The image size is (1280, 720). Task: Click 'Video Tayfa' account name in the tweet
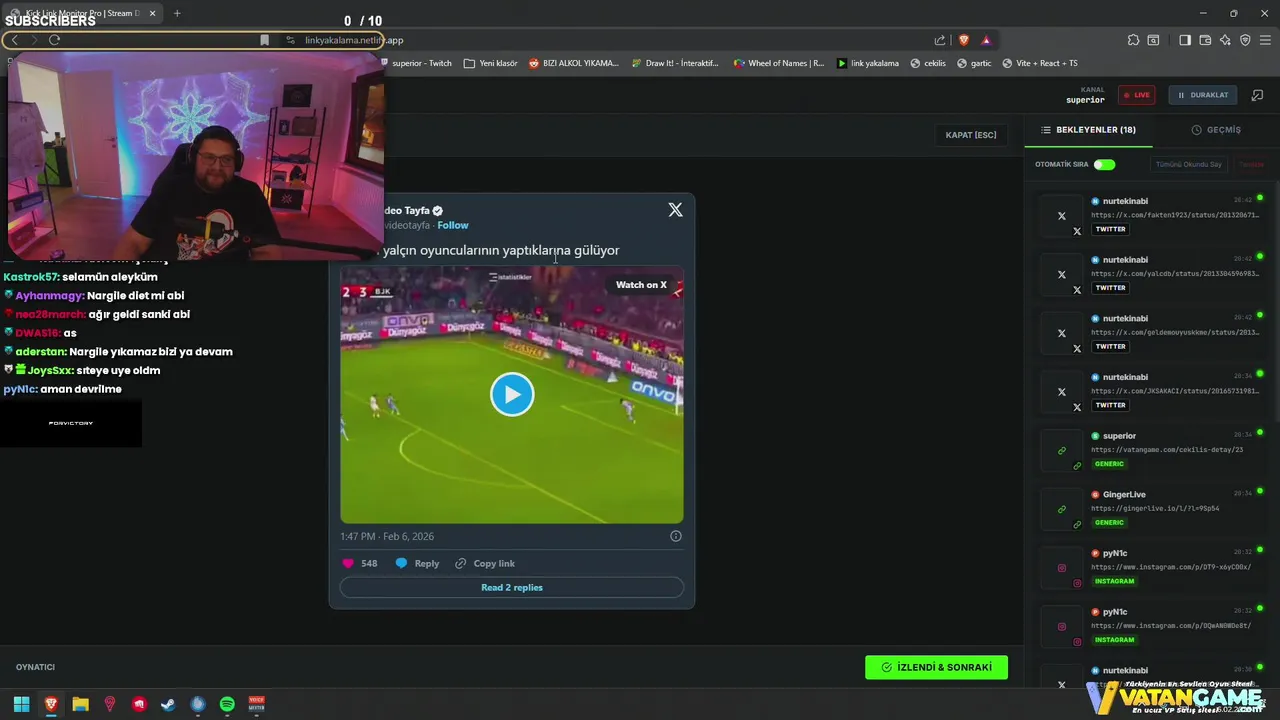[407, 210]
